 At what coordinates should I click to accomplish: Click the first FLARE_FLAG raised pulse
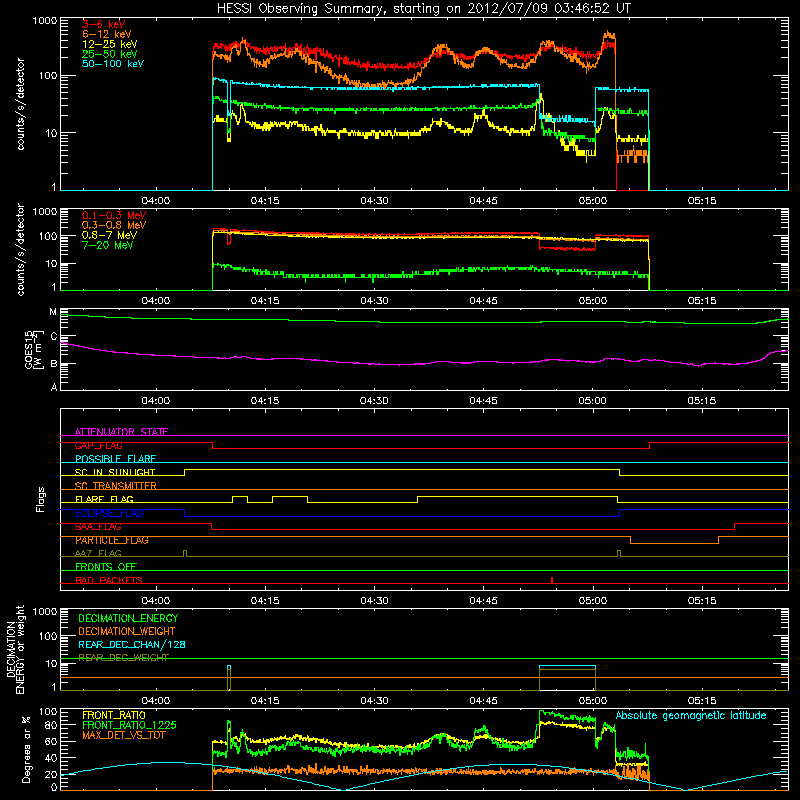(240, 499)
